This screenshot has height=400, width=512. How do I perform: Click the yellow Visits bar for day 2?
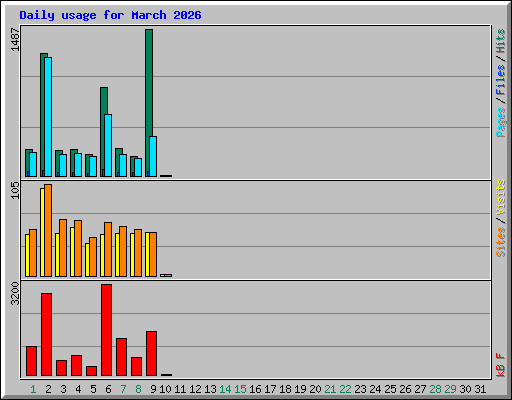42,232
